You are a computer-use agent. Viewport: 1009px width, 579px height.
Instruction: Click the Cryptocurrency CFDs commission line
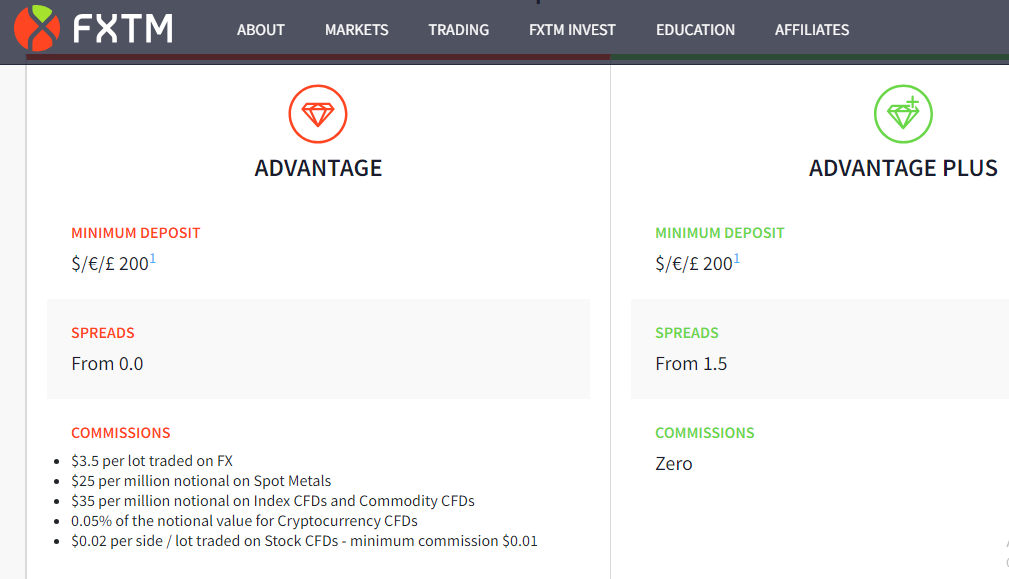point(244,521)
